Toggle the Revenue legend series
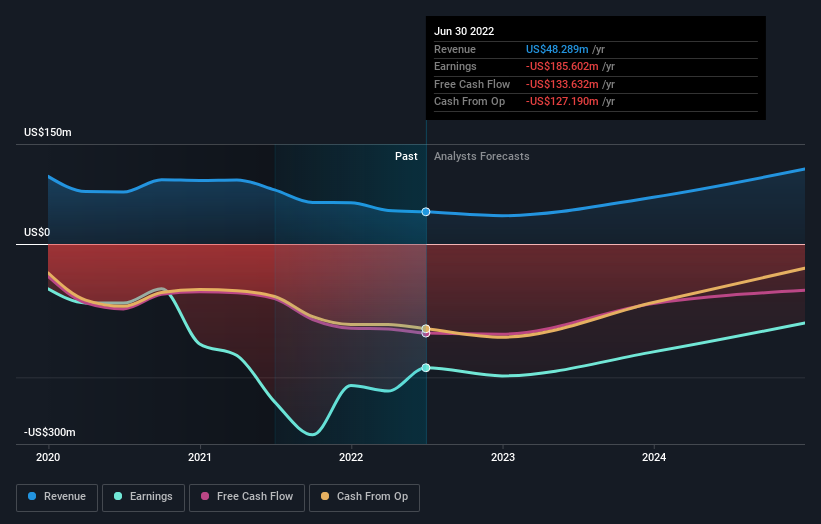 pyautogui.click(x=57, y=497)
